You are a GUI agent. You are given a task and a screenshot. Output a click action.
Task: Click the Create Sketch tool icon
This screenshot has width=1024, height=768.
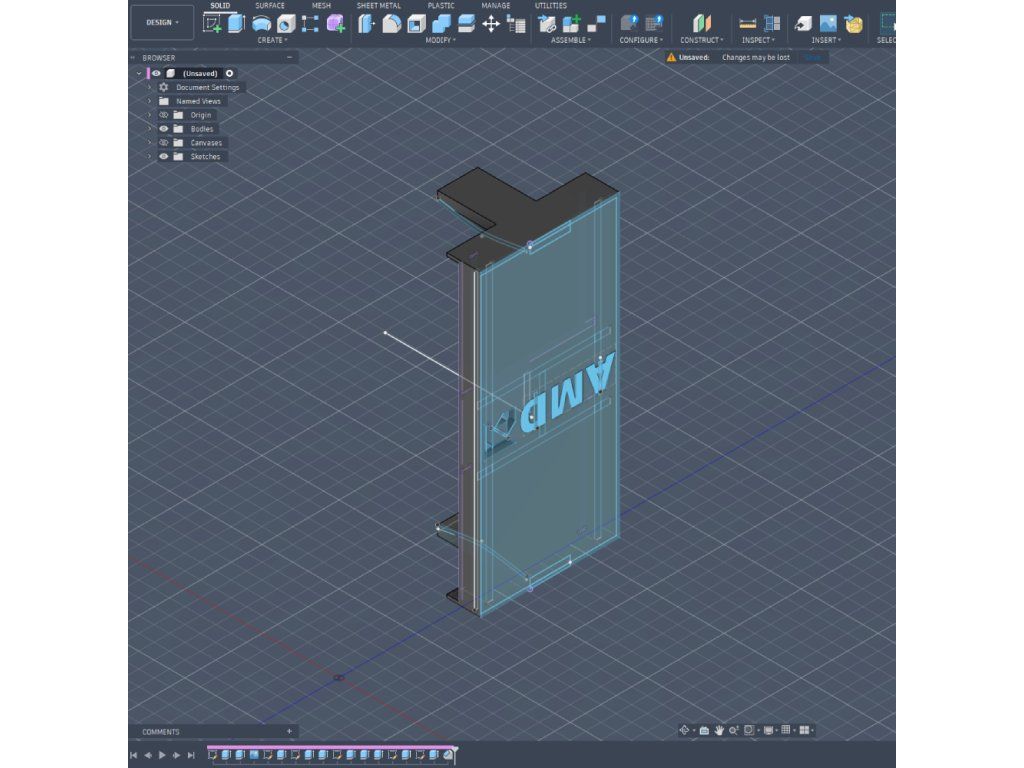point(212,23)
